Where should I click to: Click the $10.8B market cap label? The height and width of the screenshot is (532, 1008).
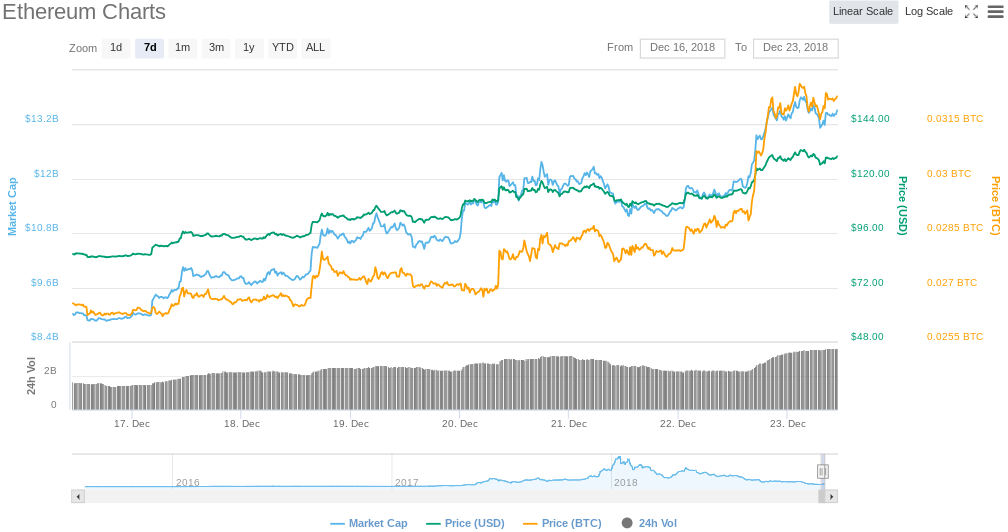(x=42, y=228)
